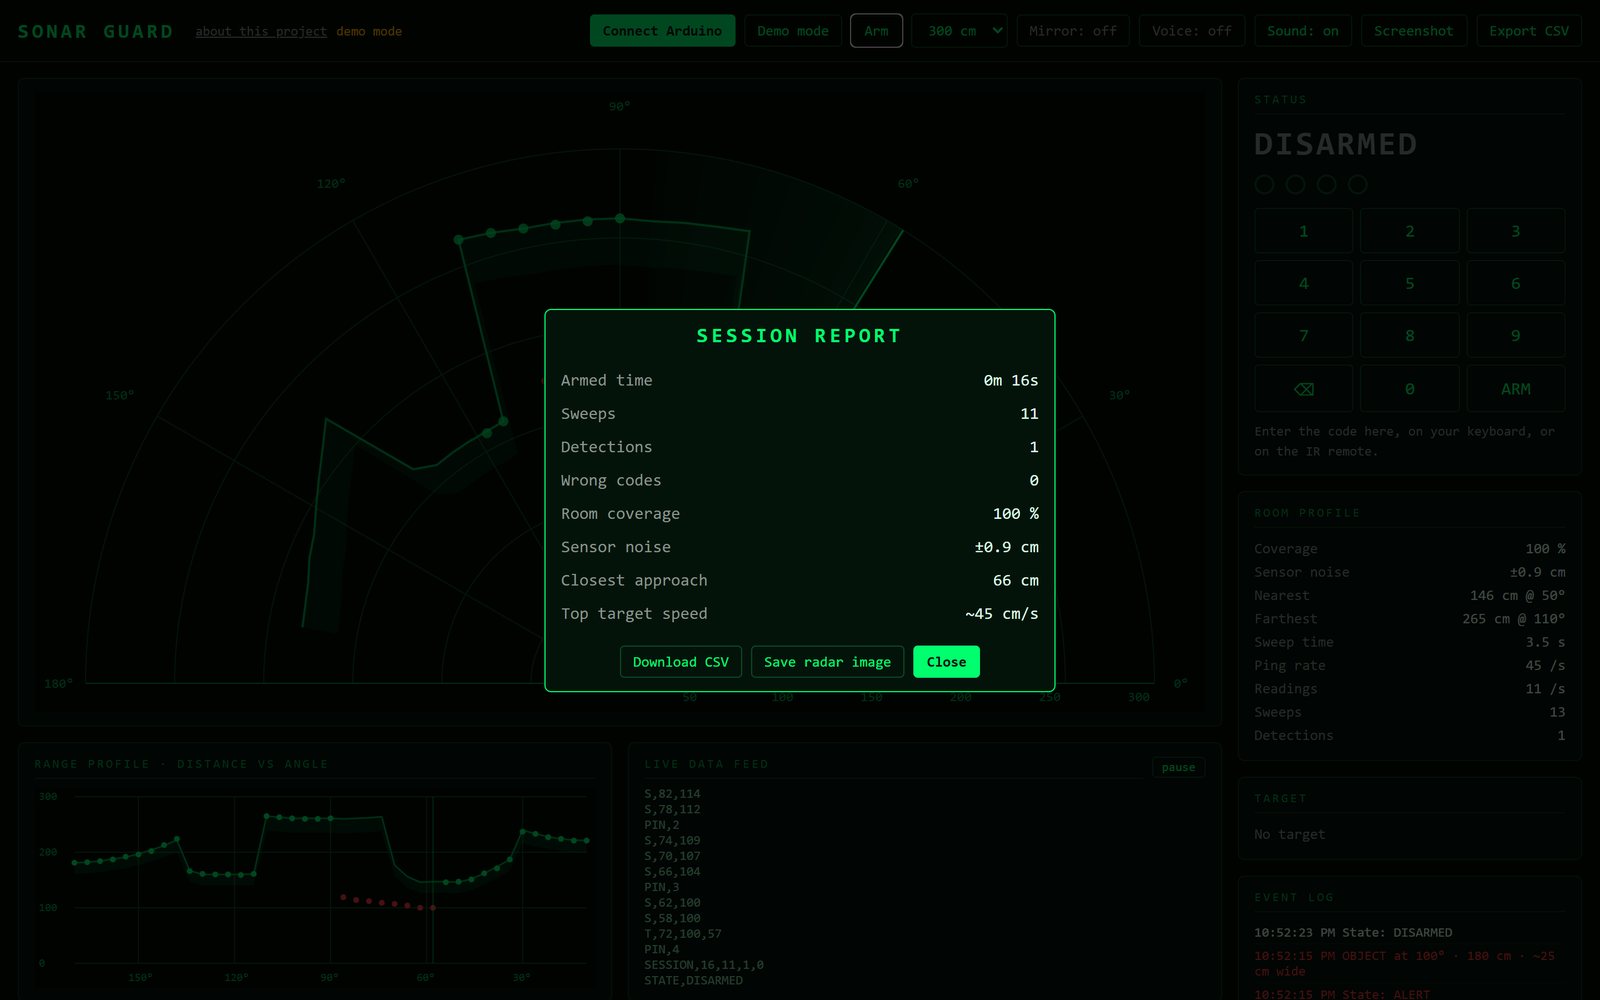Download the session CSV file
Image resolution: width=1600 pixels, height=1000 pixels.
coord(680,662)
